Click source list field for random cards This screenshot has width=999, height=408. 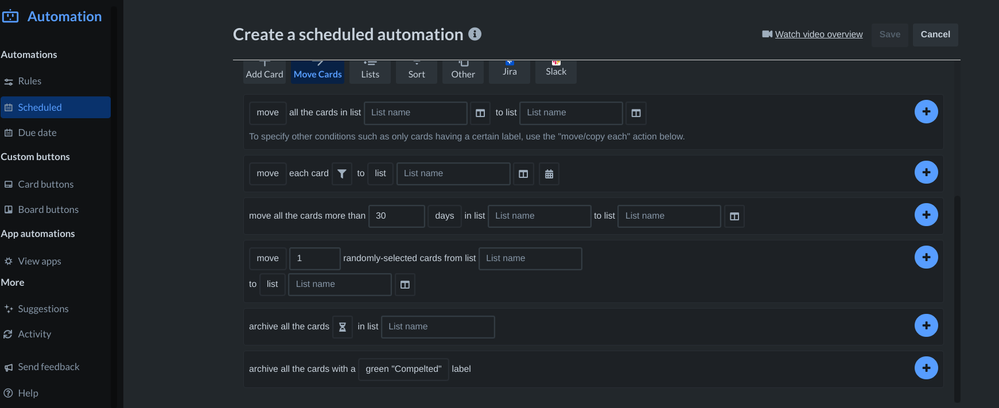click(x=531, y=258)
